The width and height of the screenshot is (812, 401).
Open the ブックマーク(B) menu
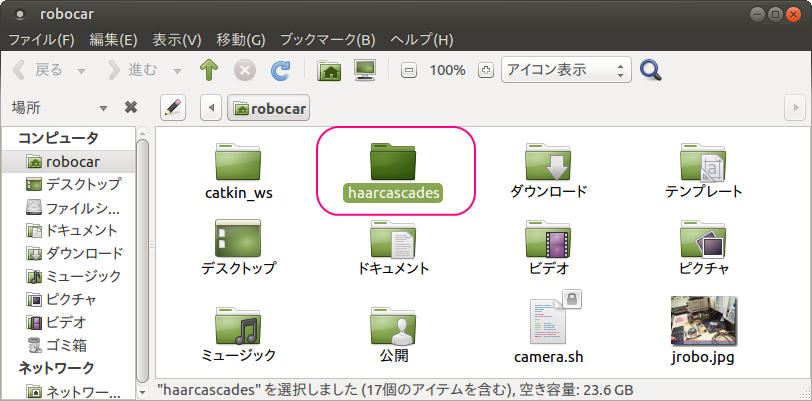327,39
